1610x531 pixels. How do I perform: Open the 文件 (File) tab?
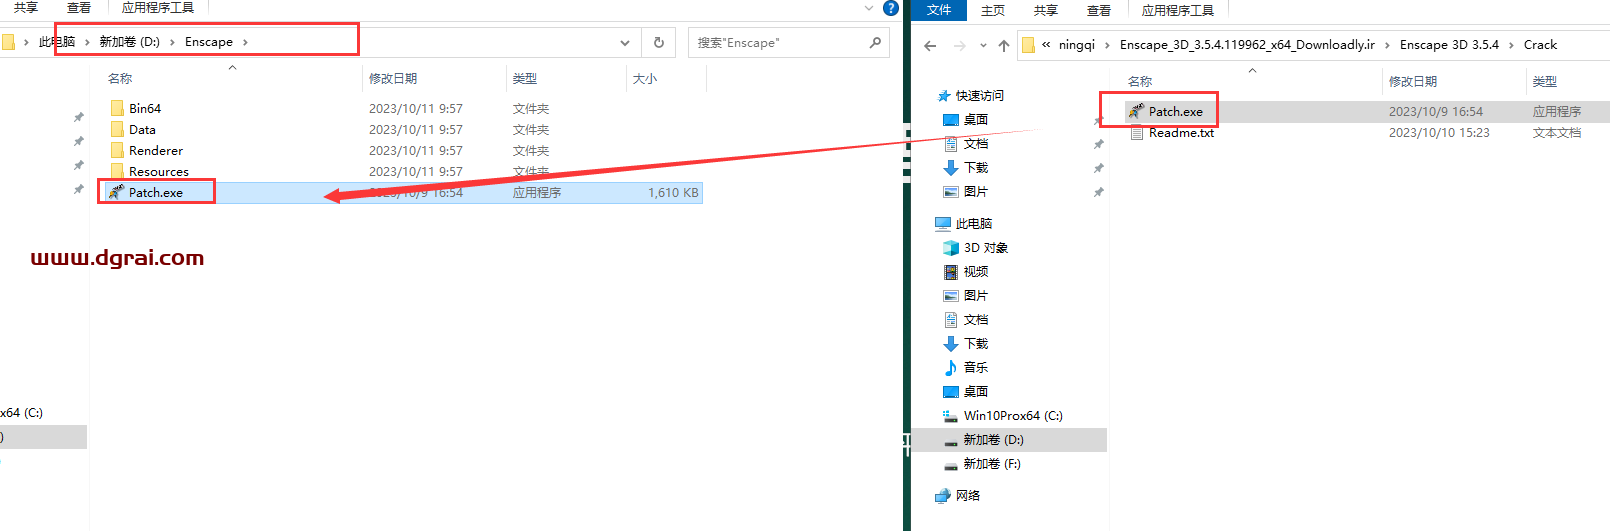(x=939, y=10)
